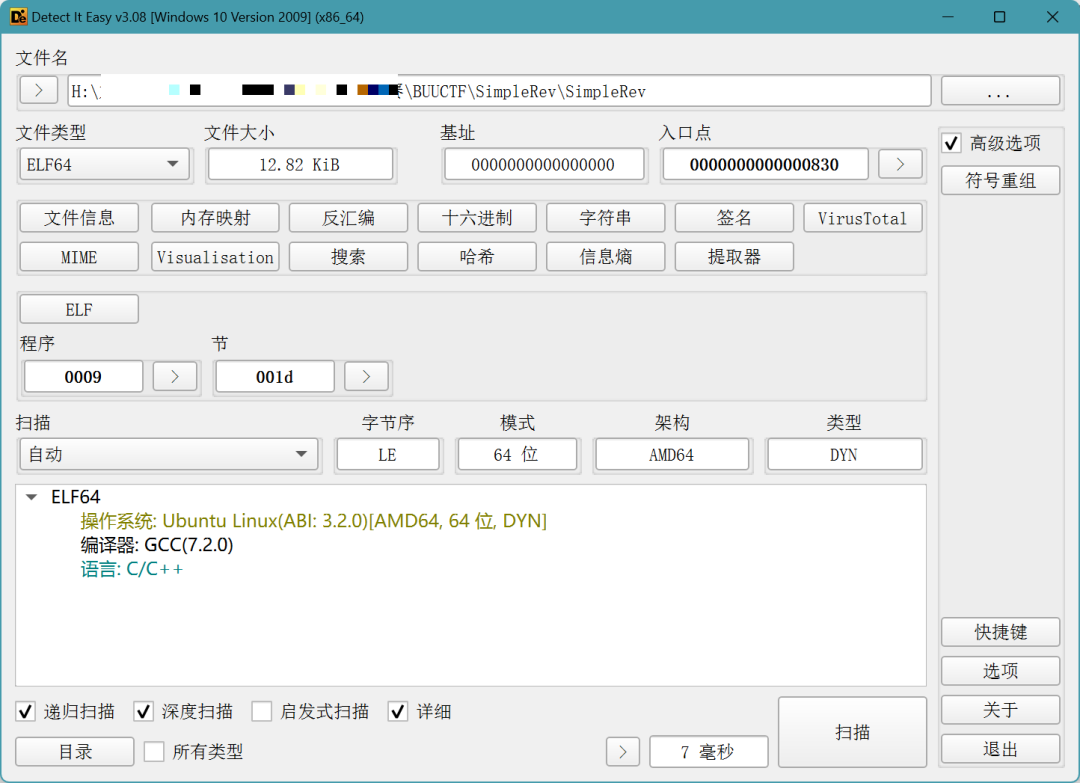This screenshot has width=1080, height=783.
Task: Click the 程序 0009 field
Action: [x=83, y=377]
